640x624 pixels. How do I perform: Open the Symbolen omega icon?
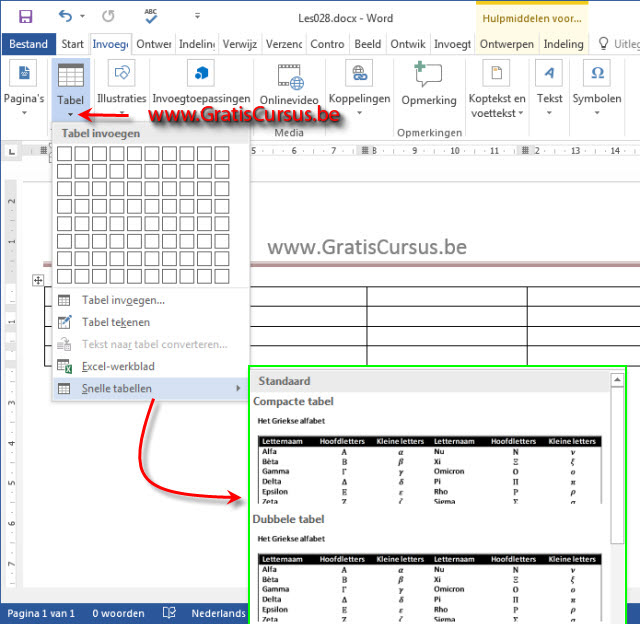point(597,73)
